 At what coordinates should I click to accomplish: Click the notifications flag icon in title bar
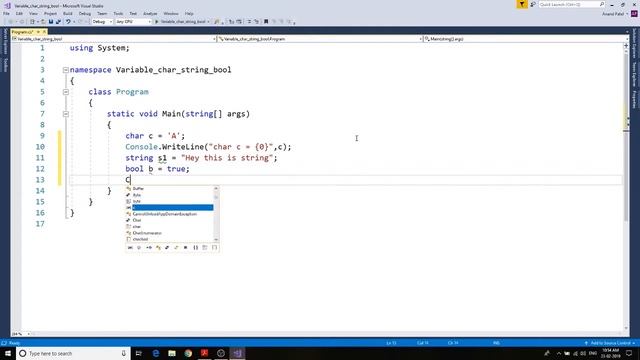click(522, 4)
